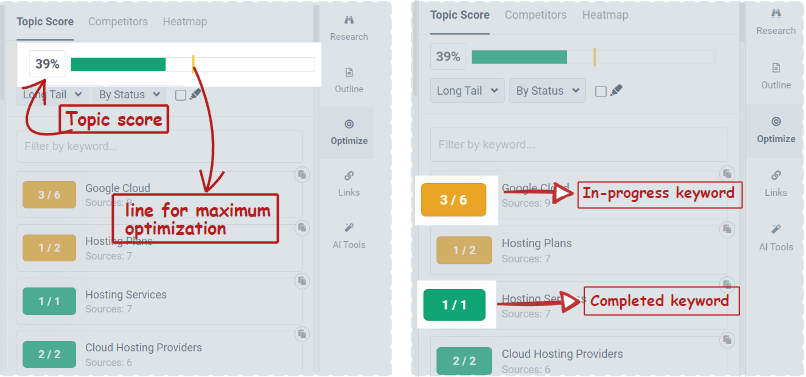
Task: Click the scrollbar beside right panel tabs
Action: [742, 21]
